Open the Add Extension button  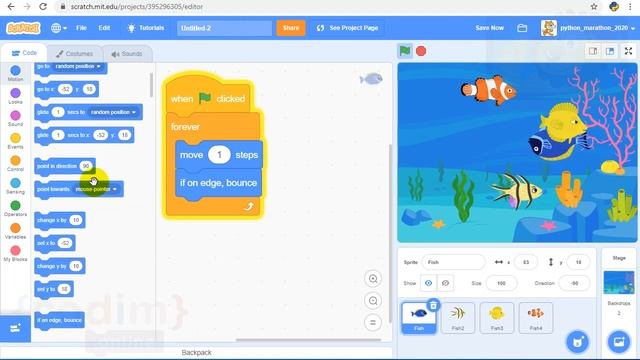(x=15, y=328)
